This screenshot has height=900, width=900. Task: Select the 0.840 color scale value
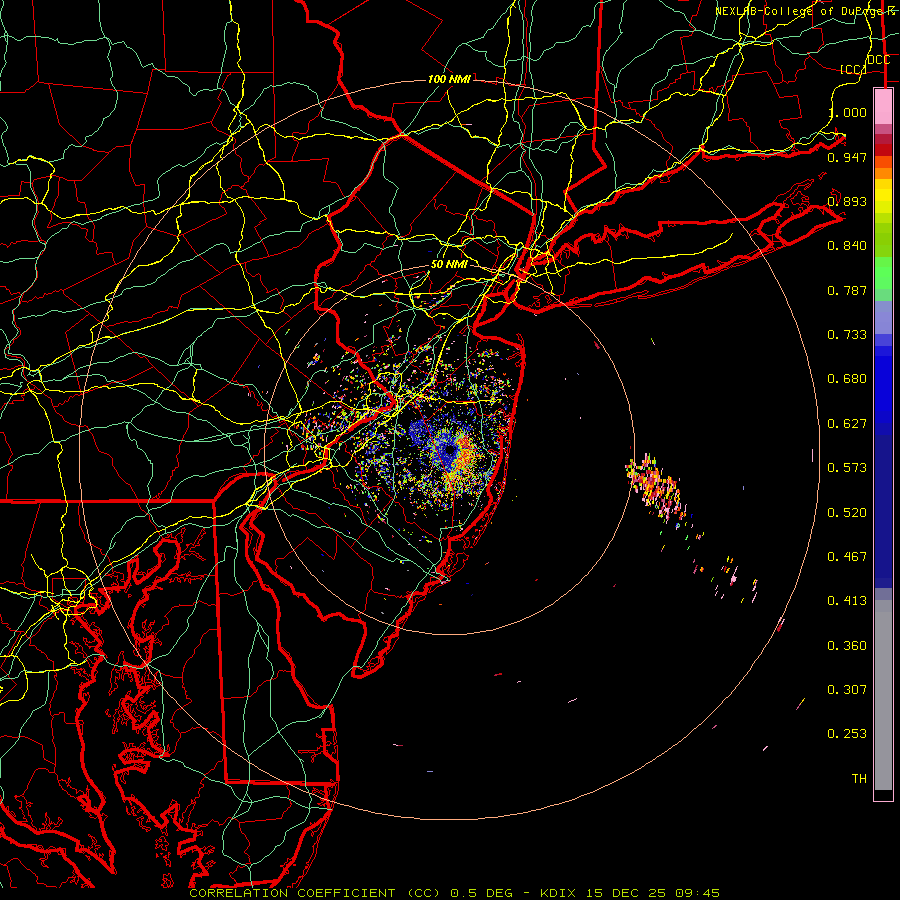pyautogui.click(x=847, y=246)
